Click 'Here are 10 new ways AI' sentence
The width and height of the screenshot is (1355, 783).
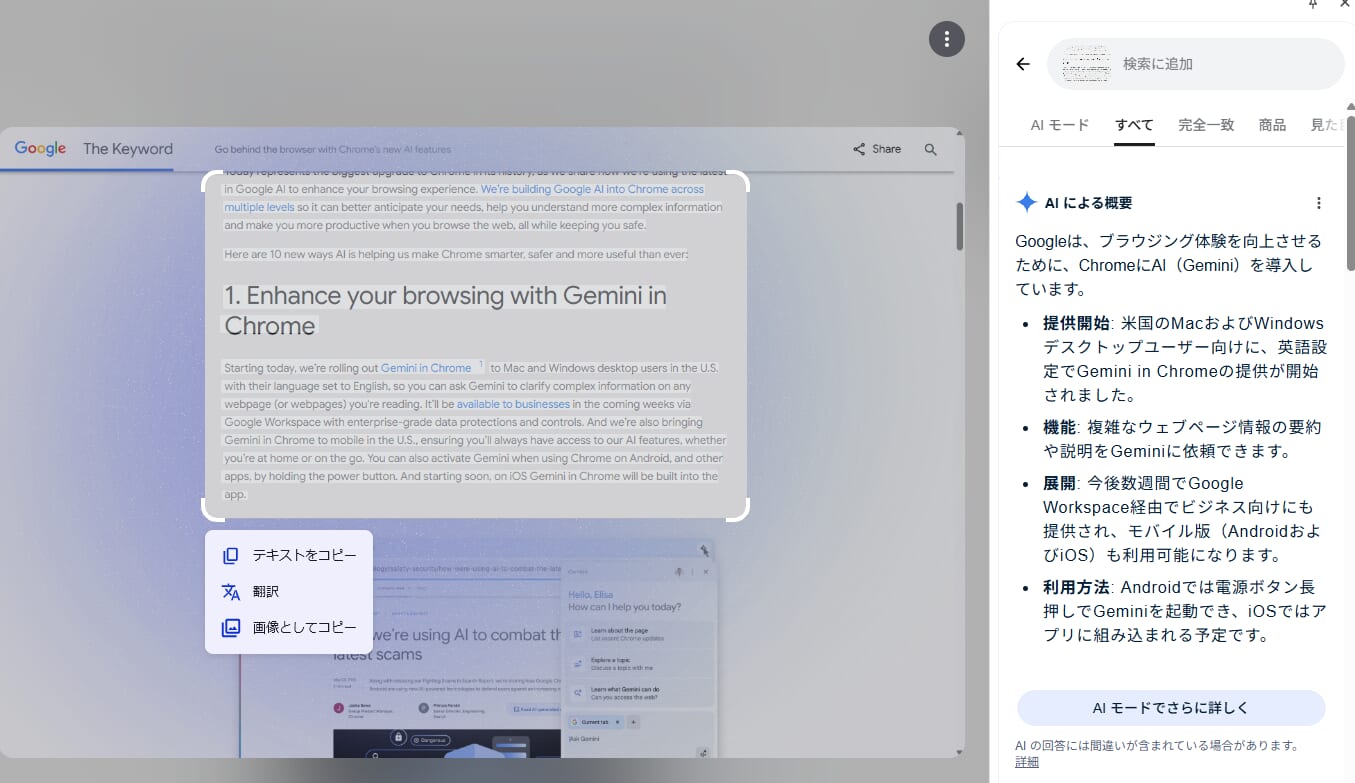[x=456, y=254]
